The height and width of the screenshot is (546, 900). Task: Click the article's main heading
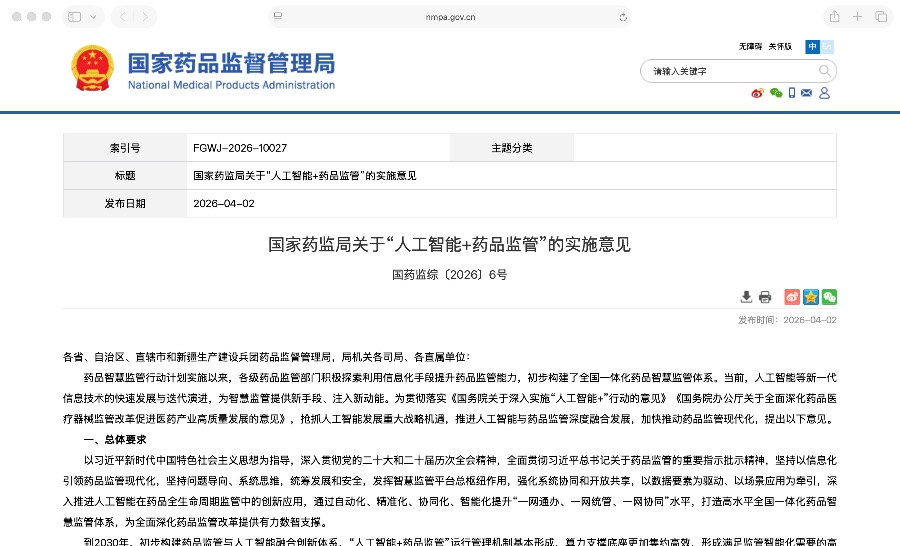point(449,245)
